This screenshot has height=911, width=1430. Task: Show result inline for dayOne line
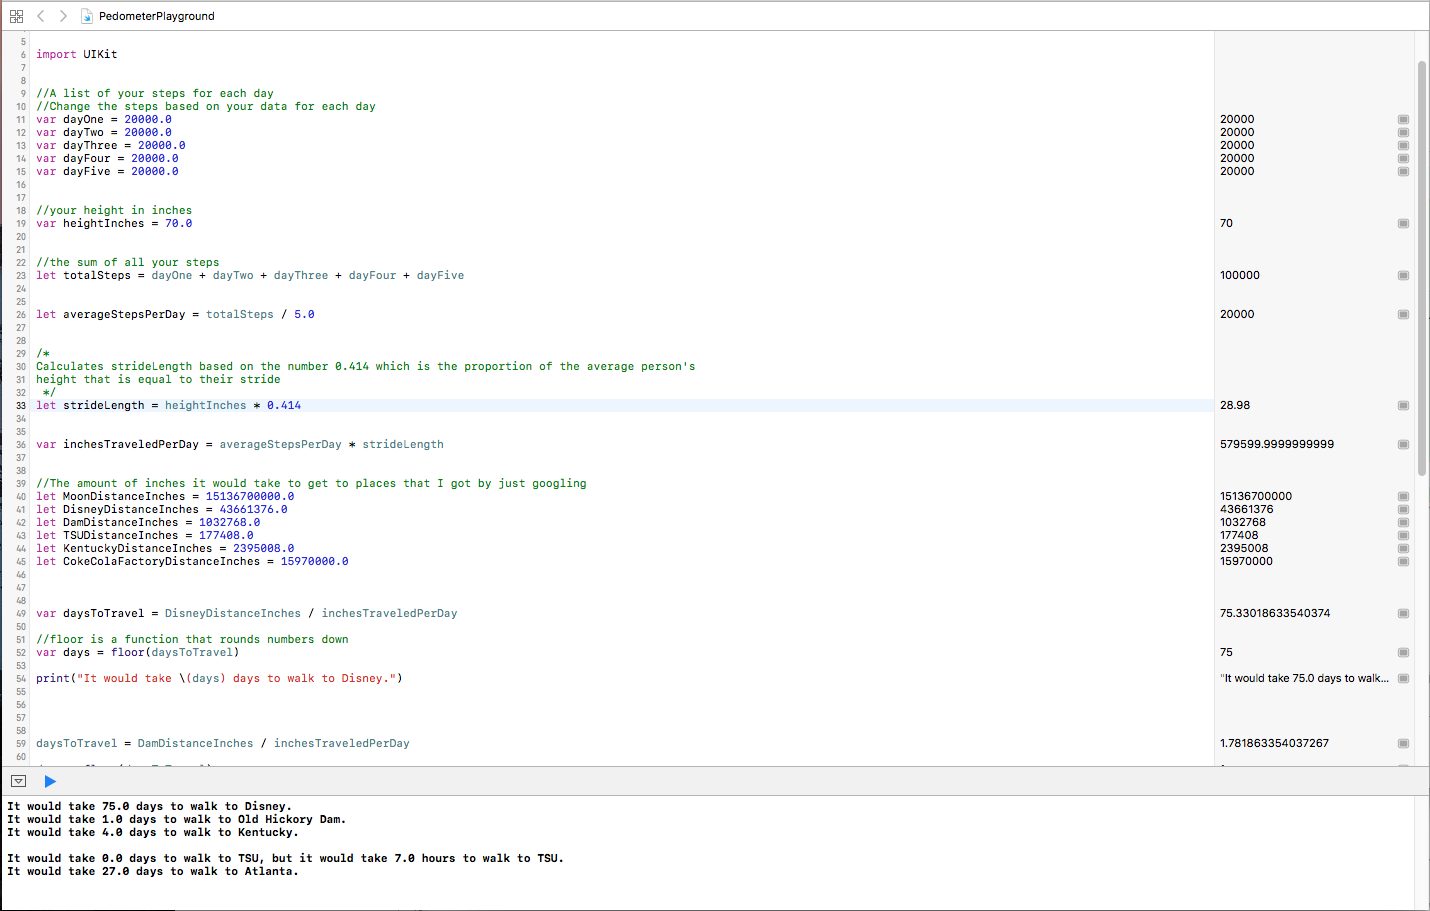point(1403,119)
